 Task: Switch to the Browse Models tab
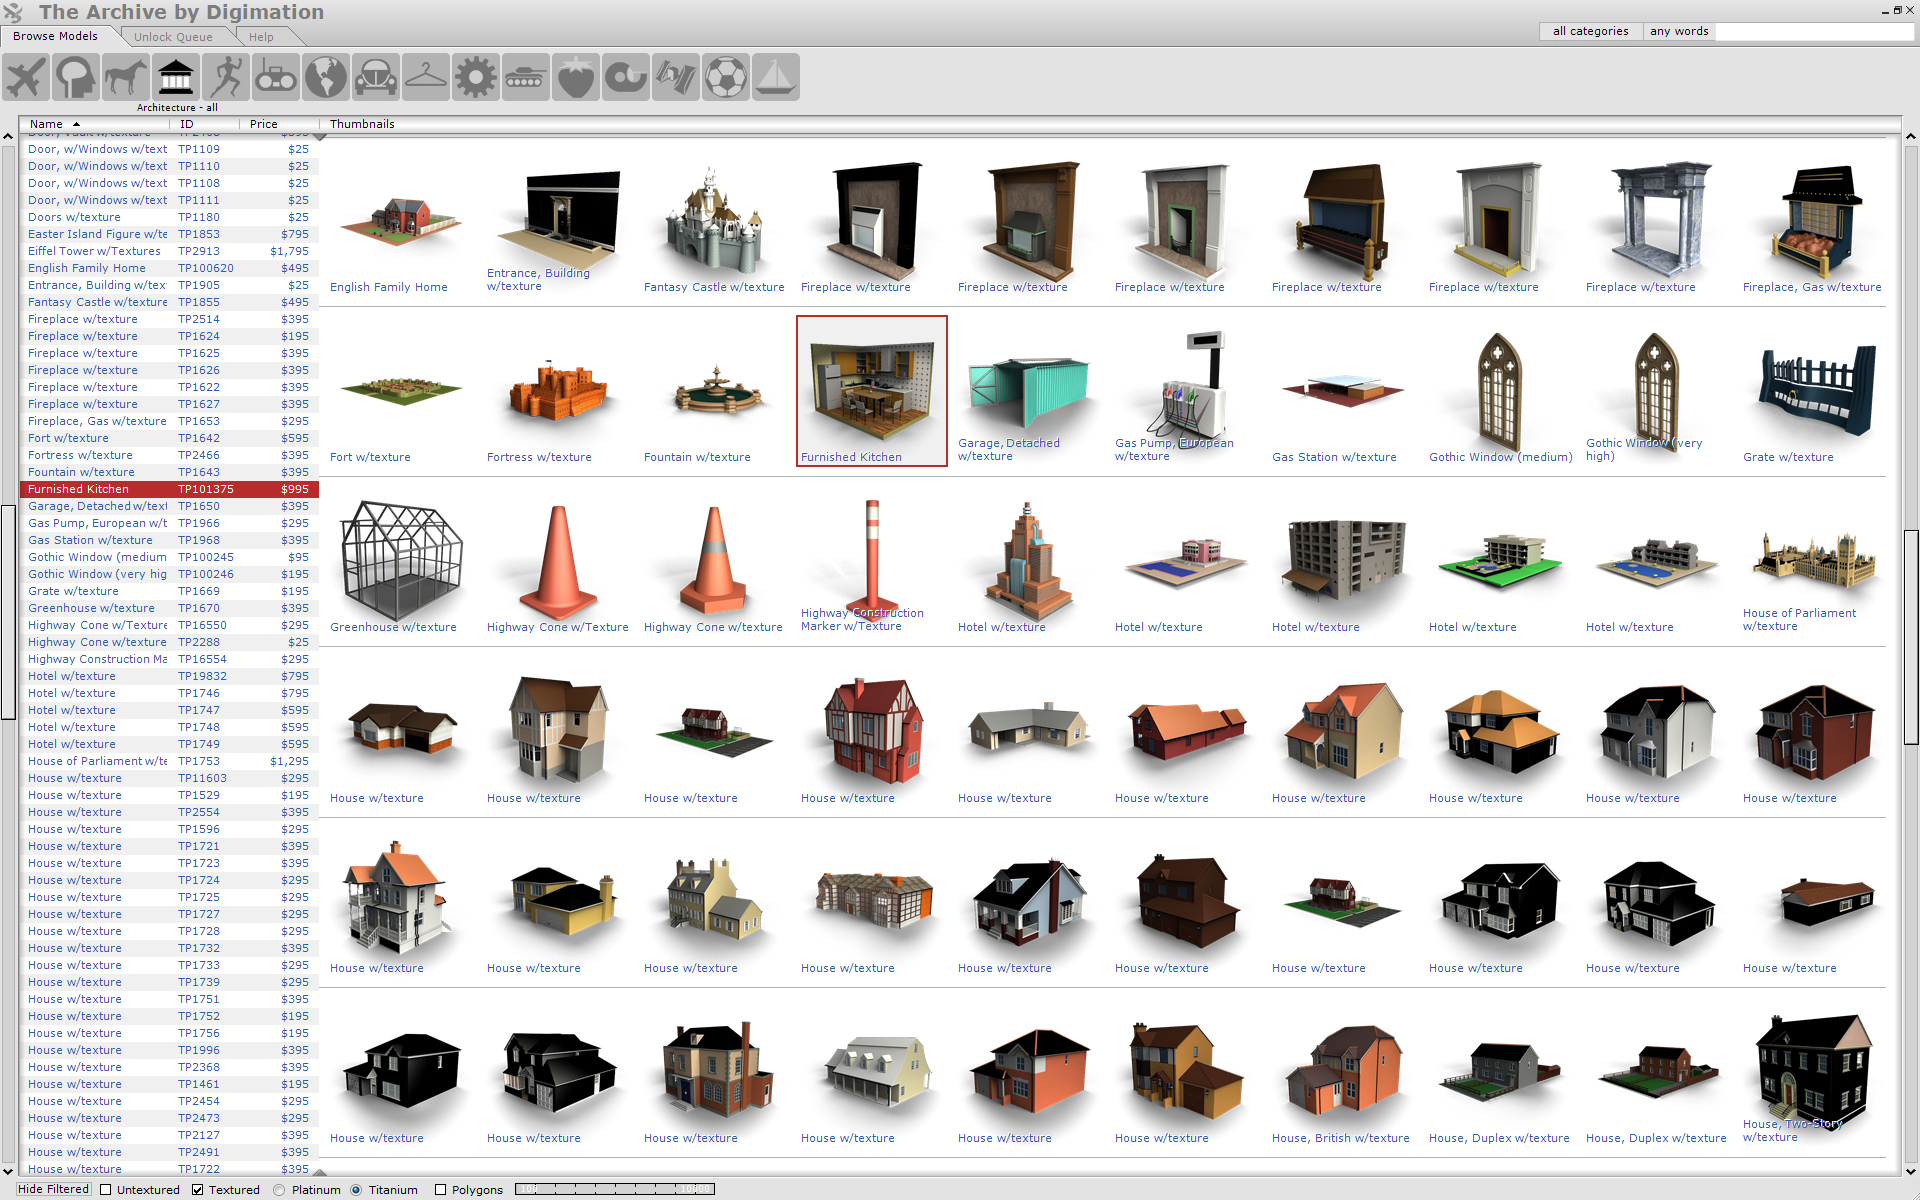click(56, 36)
